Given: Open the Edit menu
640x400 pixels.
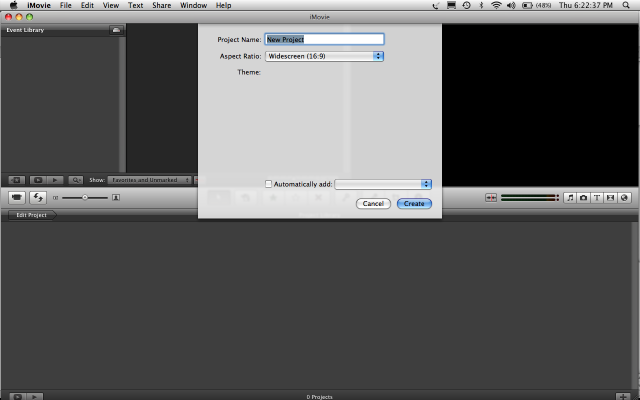Looking at the screenshot, I should (x=87, y=5).
